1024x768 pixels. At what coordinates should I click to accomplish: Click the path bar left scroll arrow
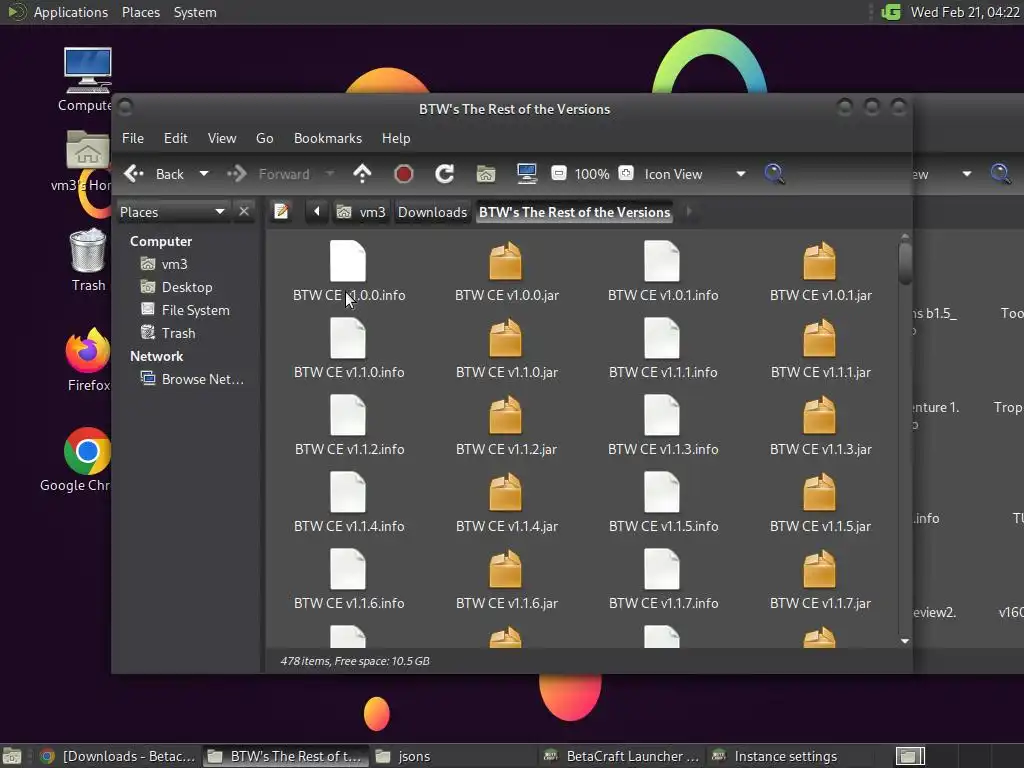(x=317, y=212)
